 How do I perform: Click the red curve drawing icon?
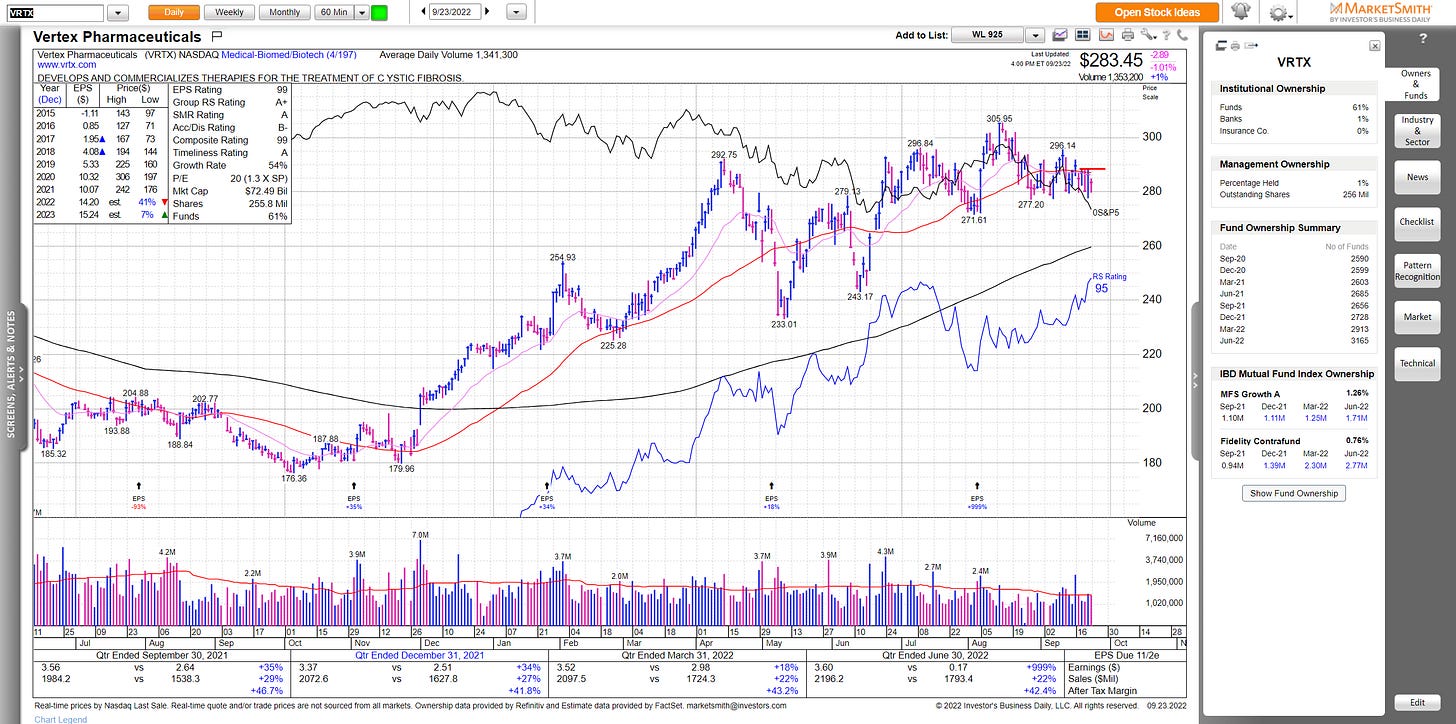pos(1106,35)
